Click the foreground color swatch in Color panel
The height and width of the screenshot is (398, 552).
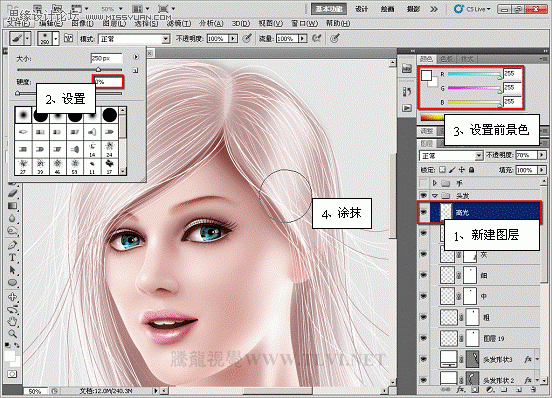427,75
